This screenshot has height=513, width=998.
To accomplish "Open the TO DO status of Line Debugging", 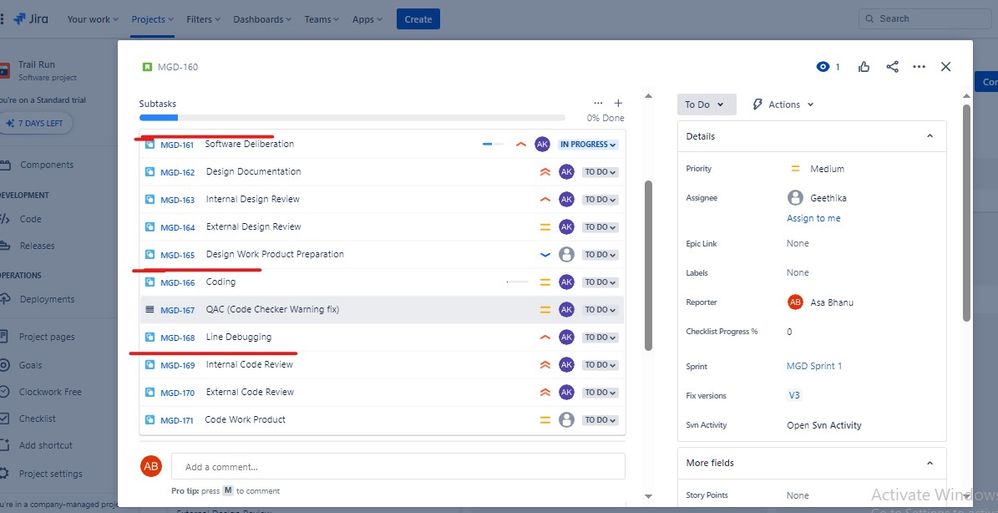I will click(600, 337).
